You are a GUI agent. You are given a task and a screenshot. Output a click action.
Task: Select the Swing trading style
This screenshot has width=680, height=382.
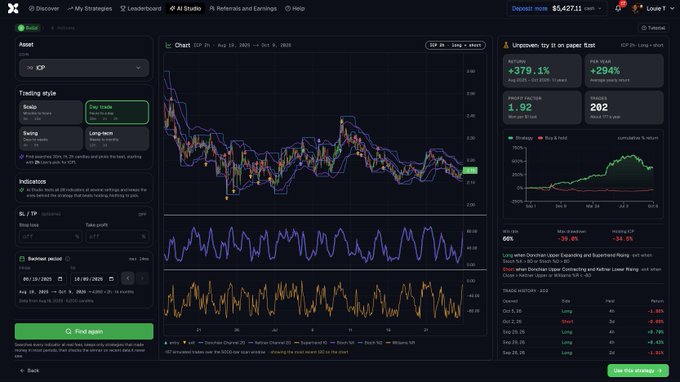click(x=51, y=138)
